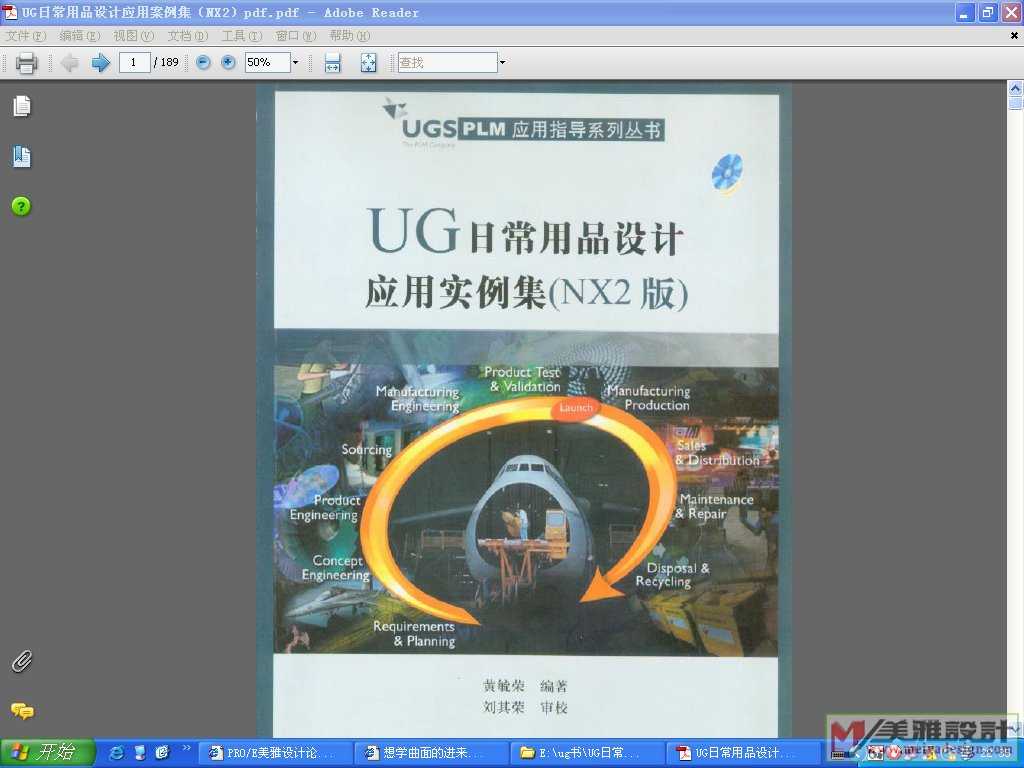This screenshot has height=768, width=1024.
Task: Zoom in with the plus button
Action: coord(228,63)
